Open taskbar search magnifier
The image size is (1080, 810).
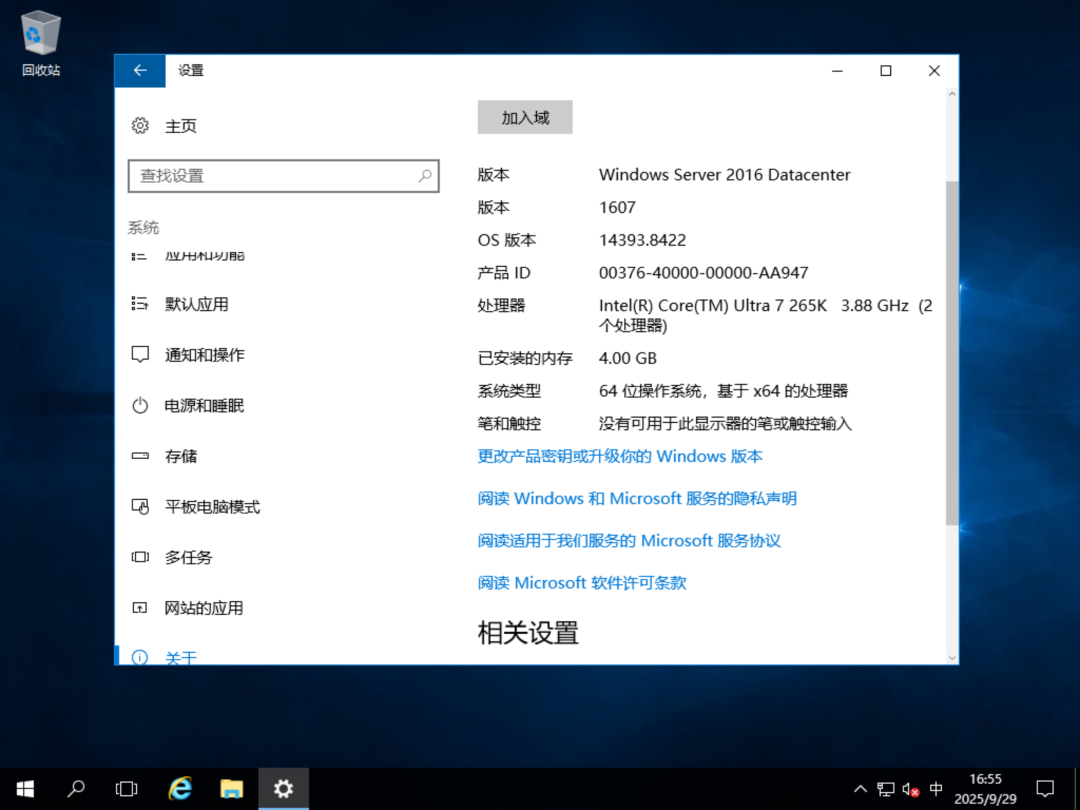(76, 789)
